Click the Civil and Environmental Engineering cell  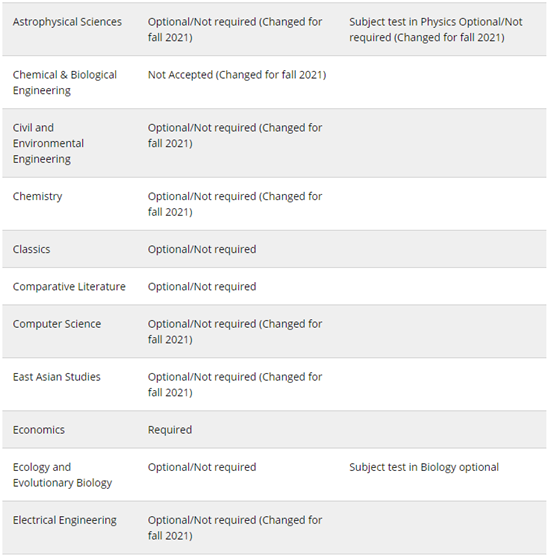(x=48, y=143)
